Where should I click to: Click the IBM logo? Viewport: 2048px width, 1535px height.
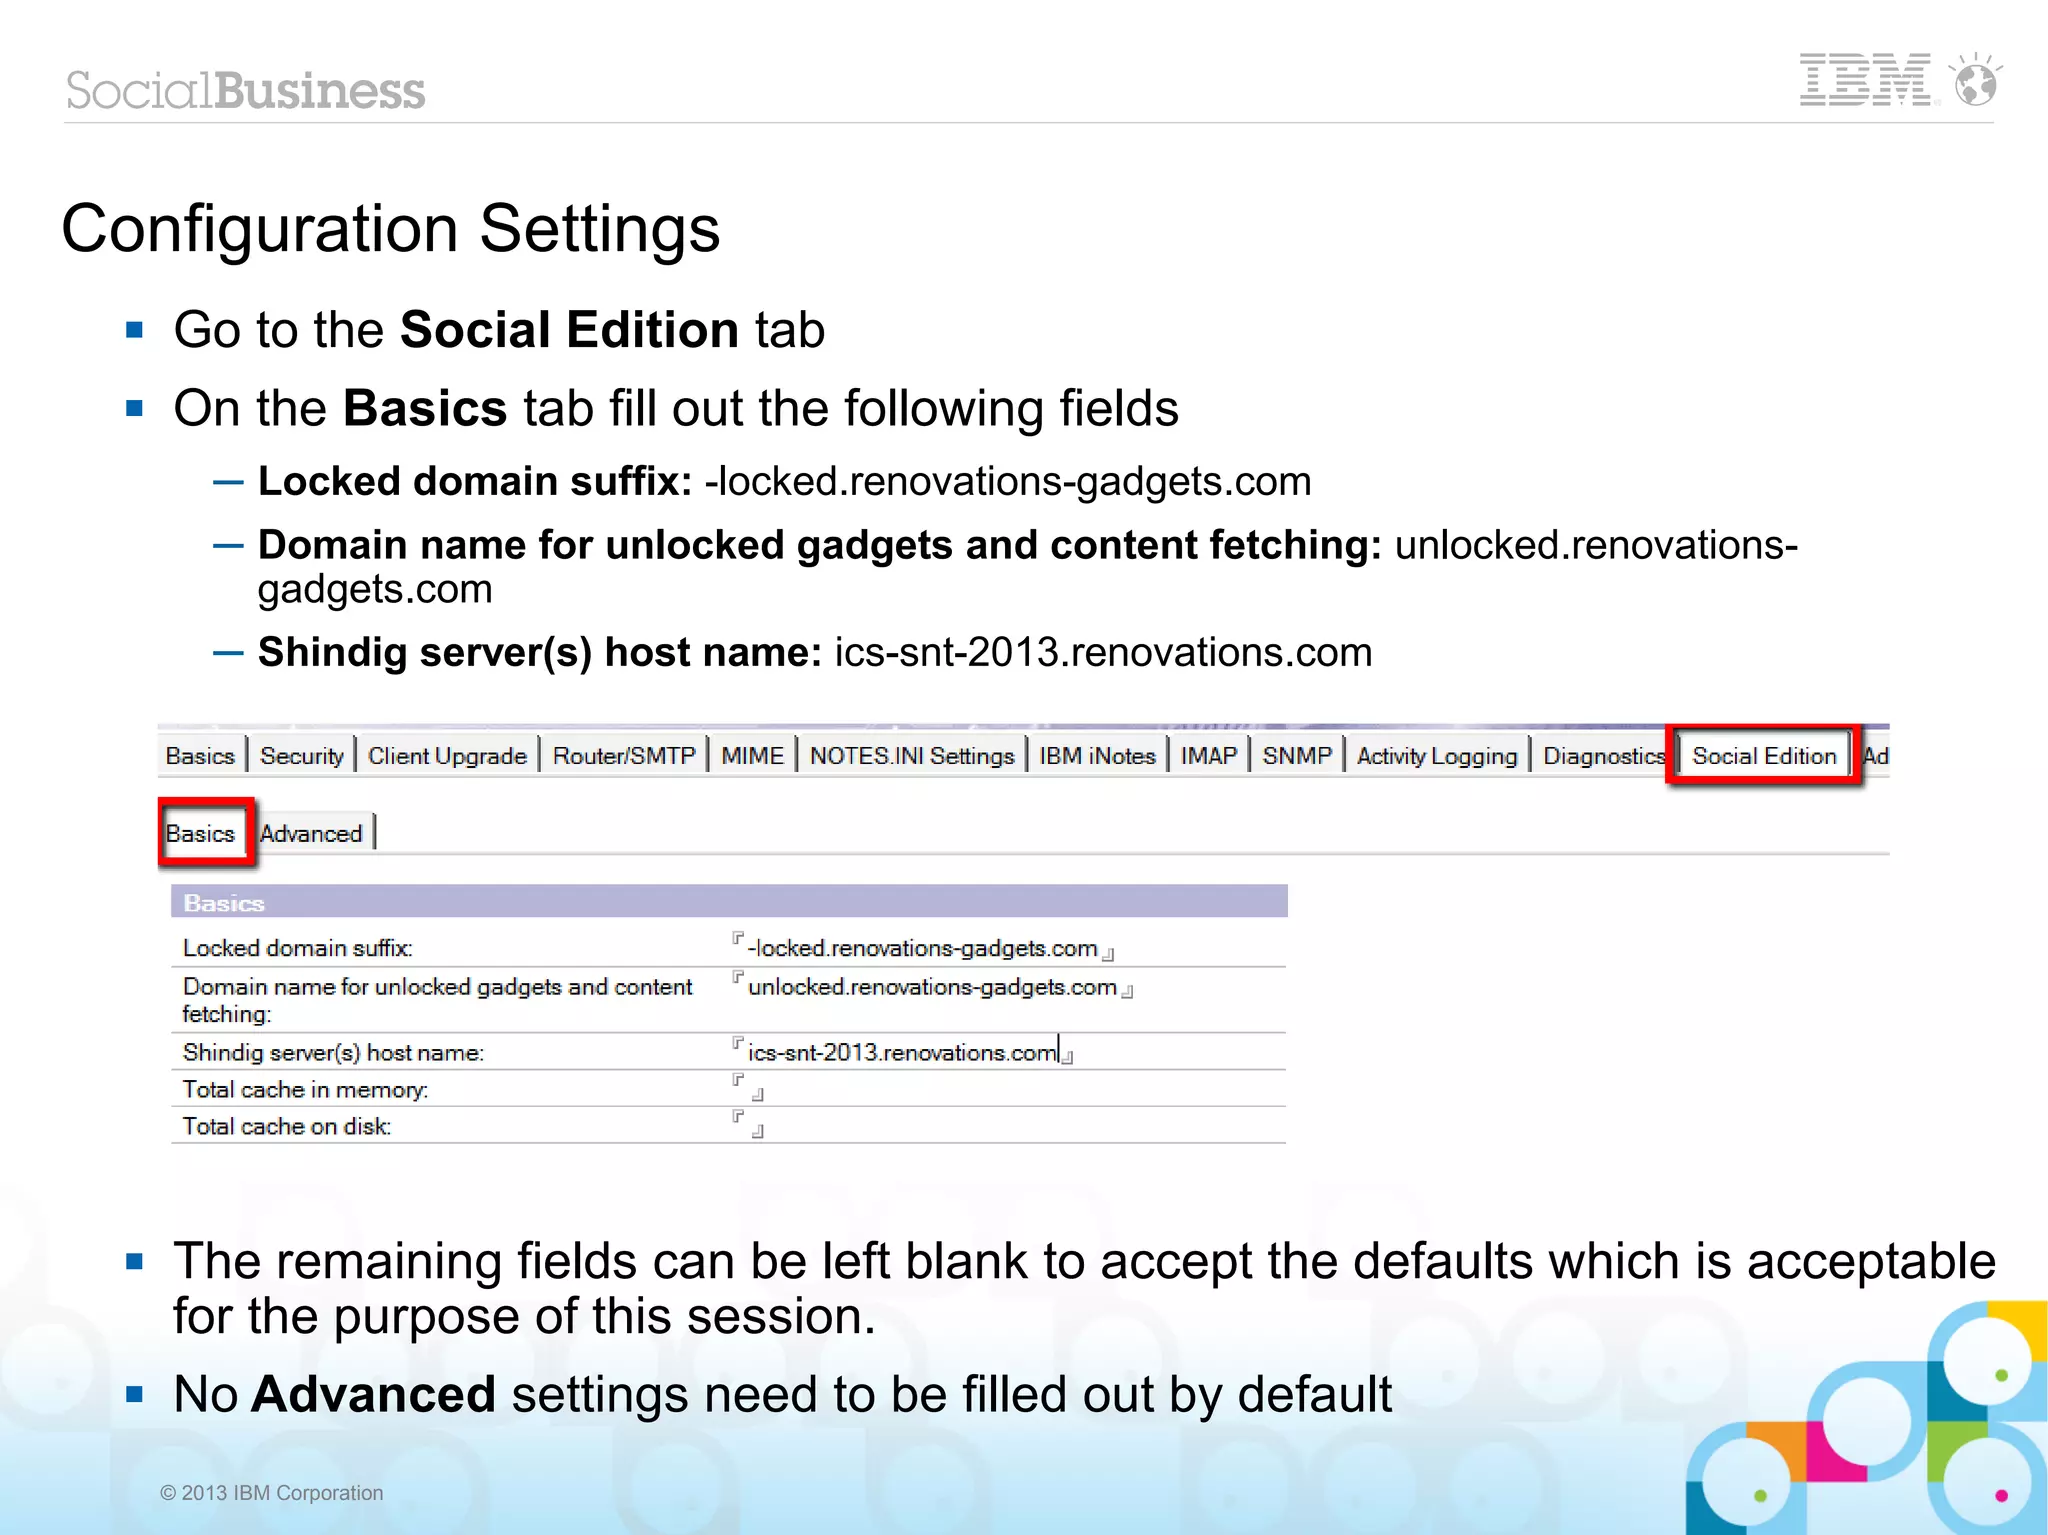click(x=1866, y=80)
